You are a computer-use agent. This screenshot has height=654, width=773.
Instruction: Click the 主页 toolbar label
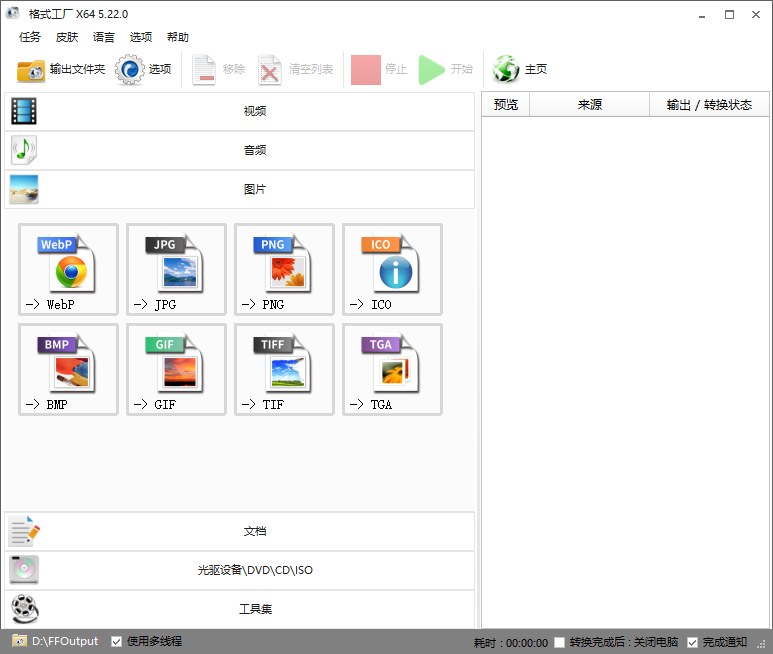[x=536, y=69]
